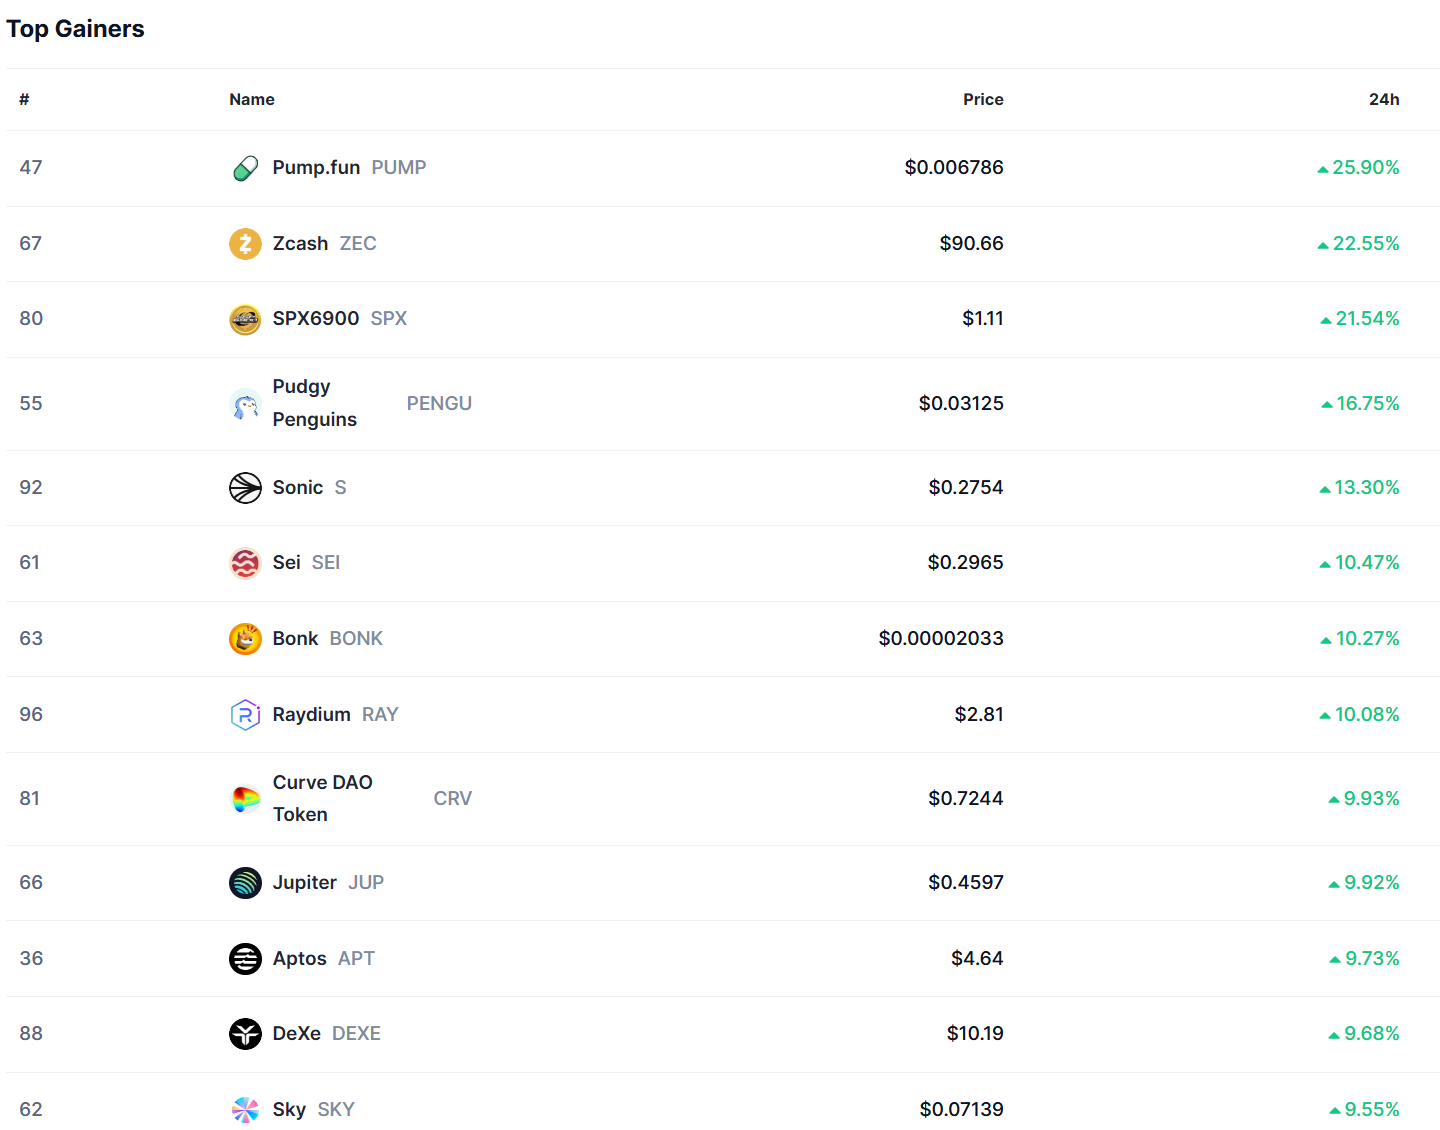Open the Sky SKY coin page

click(290, 1109)
